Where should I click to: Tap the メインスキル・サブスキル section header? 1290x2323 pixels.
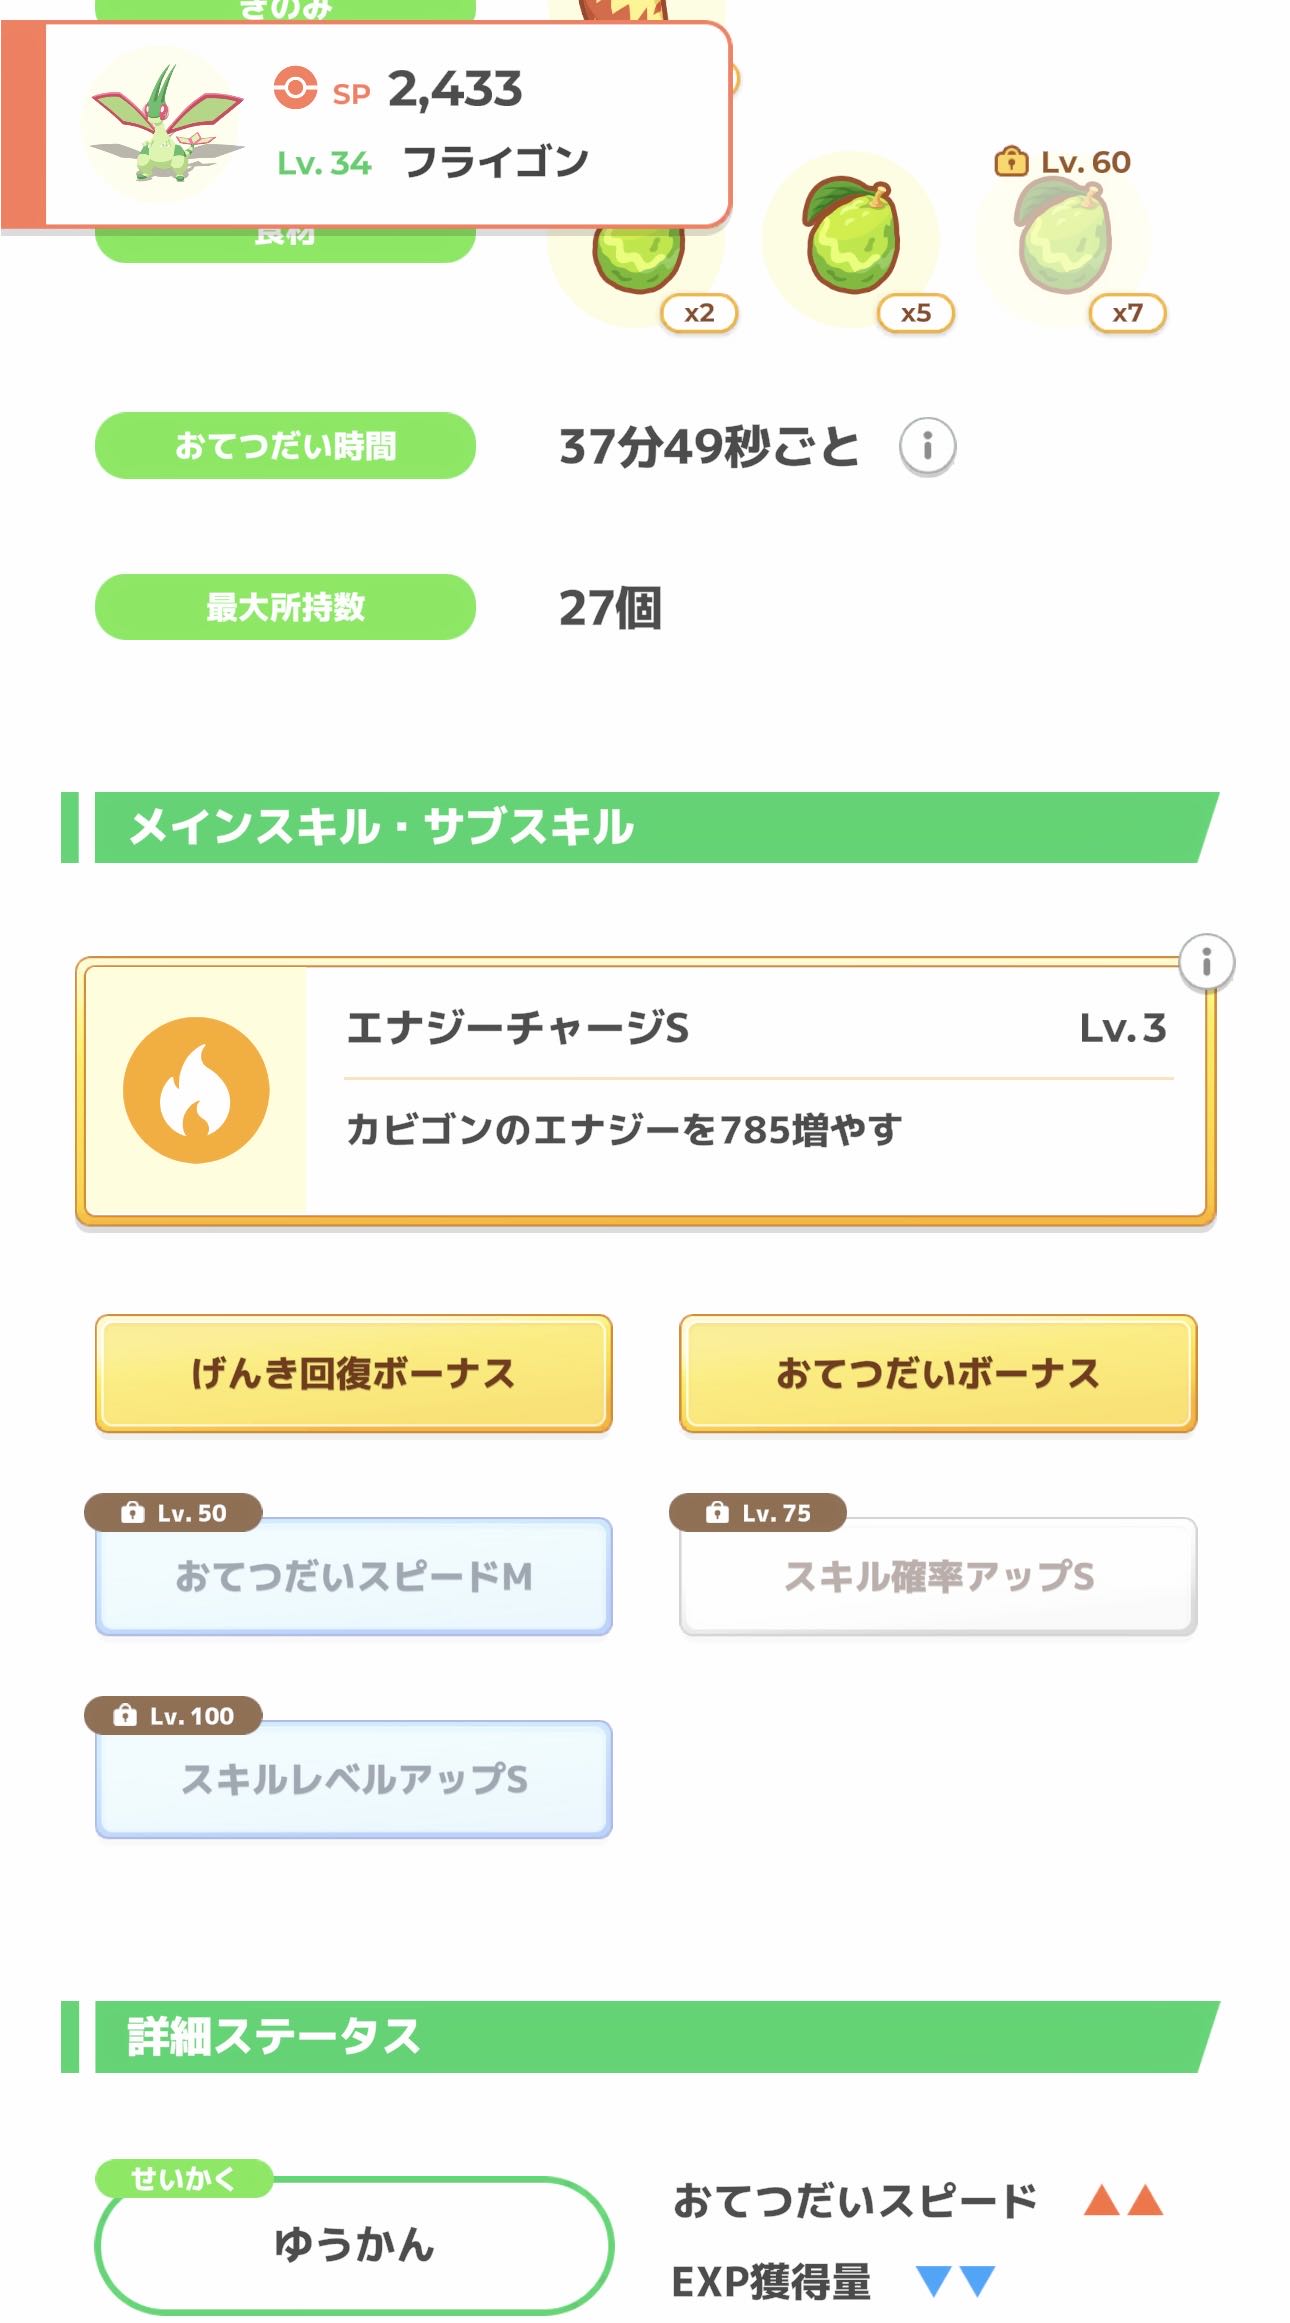click(640, 827)
